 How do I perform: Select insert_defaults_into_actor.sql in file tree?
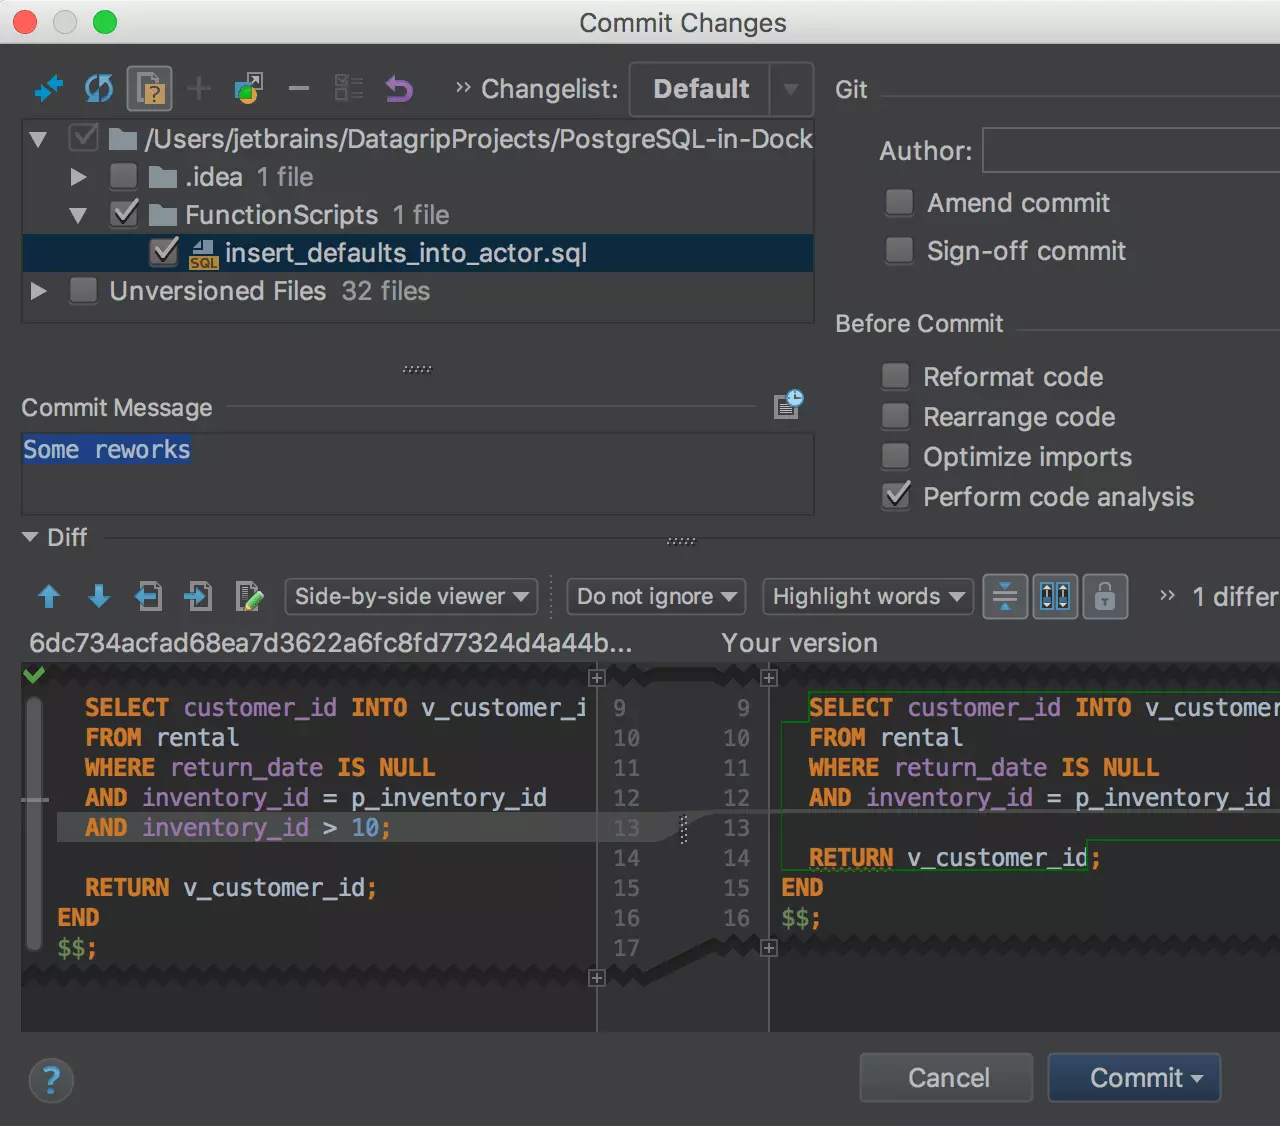[x=405, y=253]
